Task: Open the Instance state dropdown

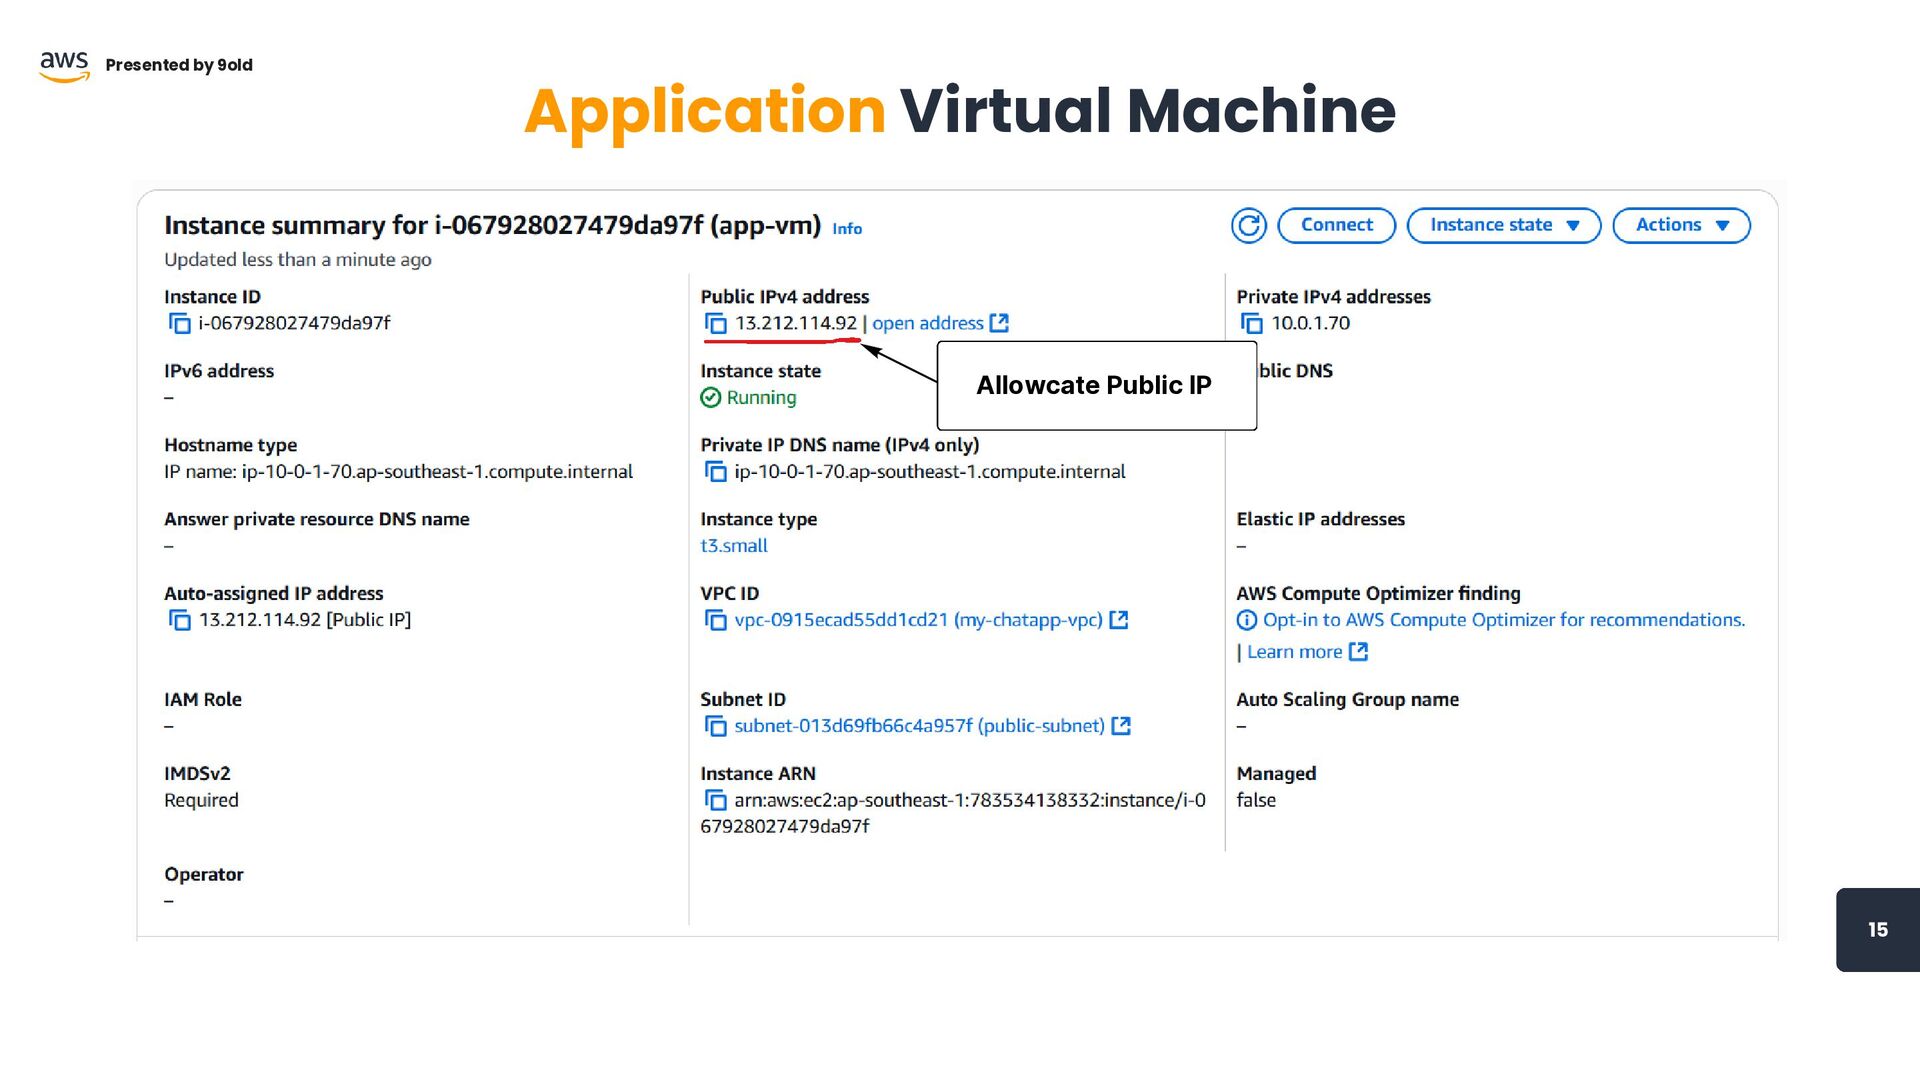Action: pyautogui.click(x=1503, y=226)
